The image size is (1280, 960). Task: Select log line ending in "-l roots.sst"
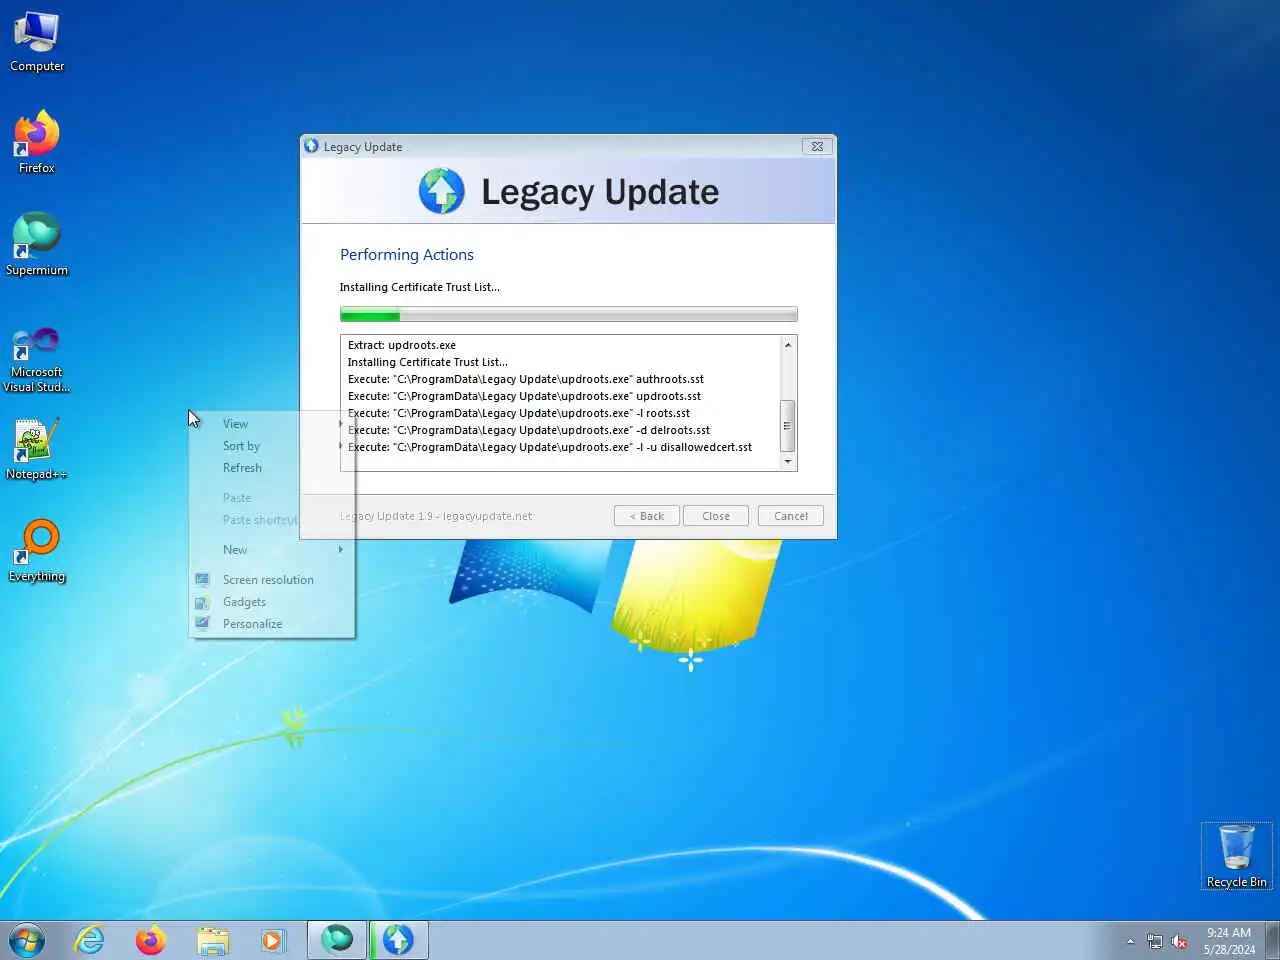(x=519, y=413)
